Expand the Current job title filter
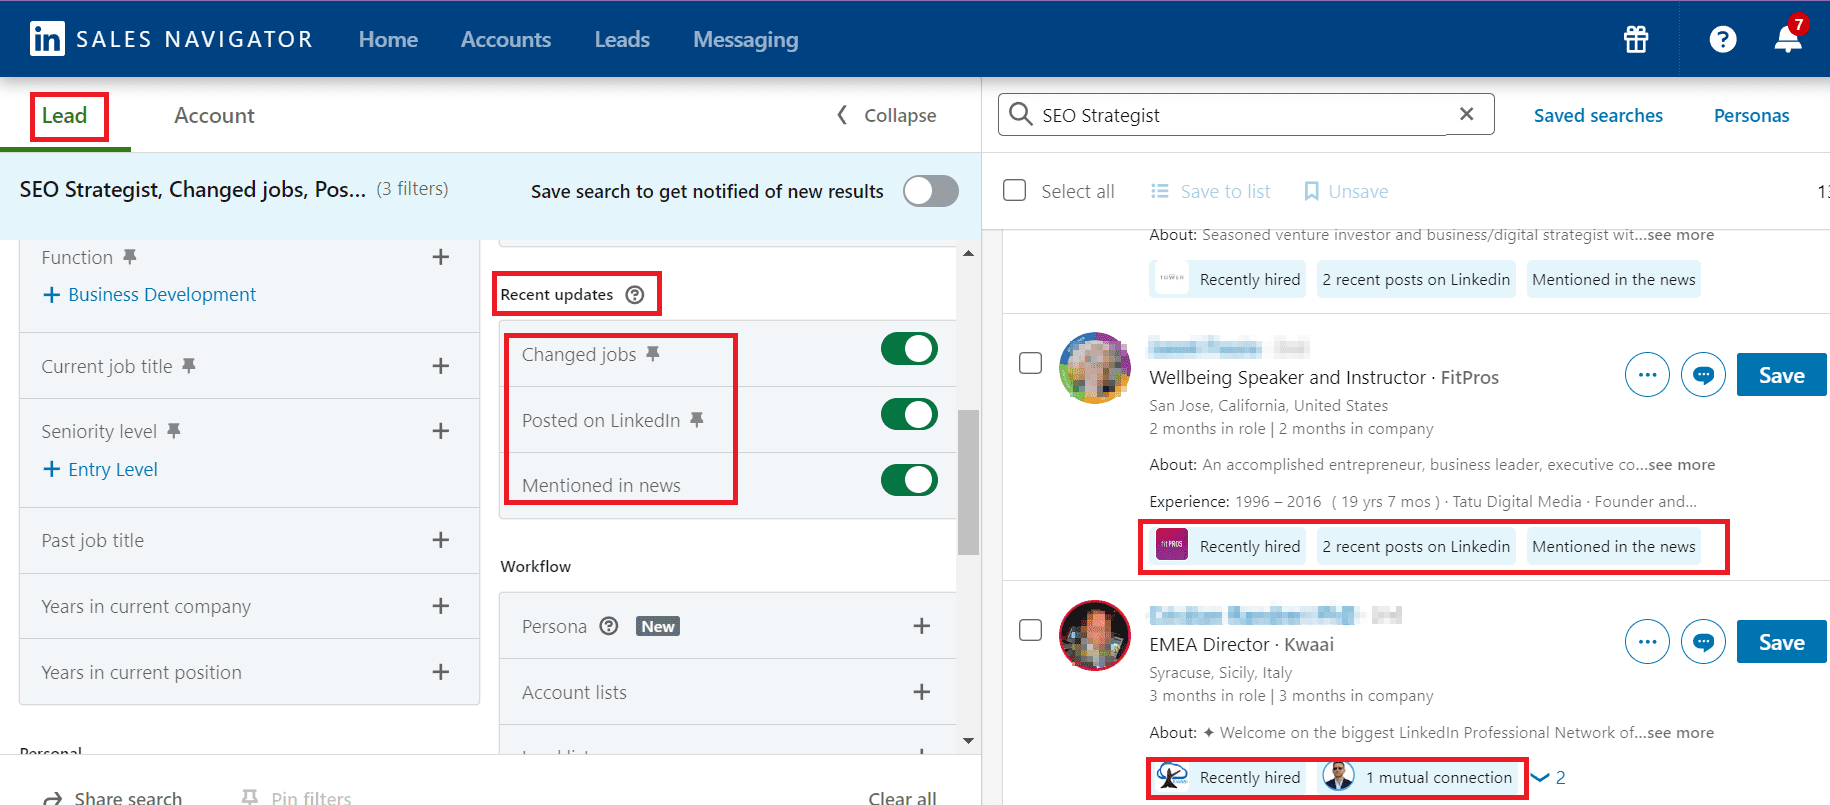Viewport: 1830px width, 805px height. tap(440, 366)
